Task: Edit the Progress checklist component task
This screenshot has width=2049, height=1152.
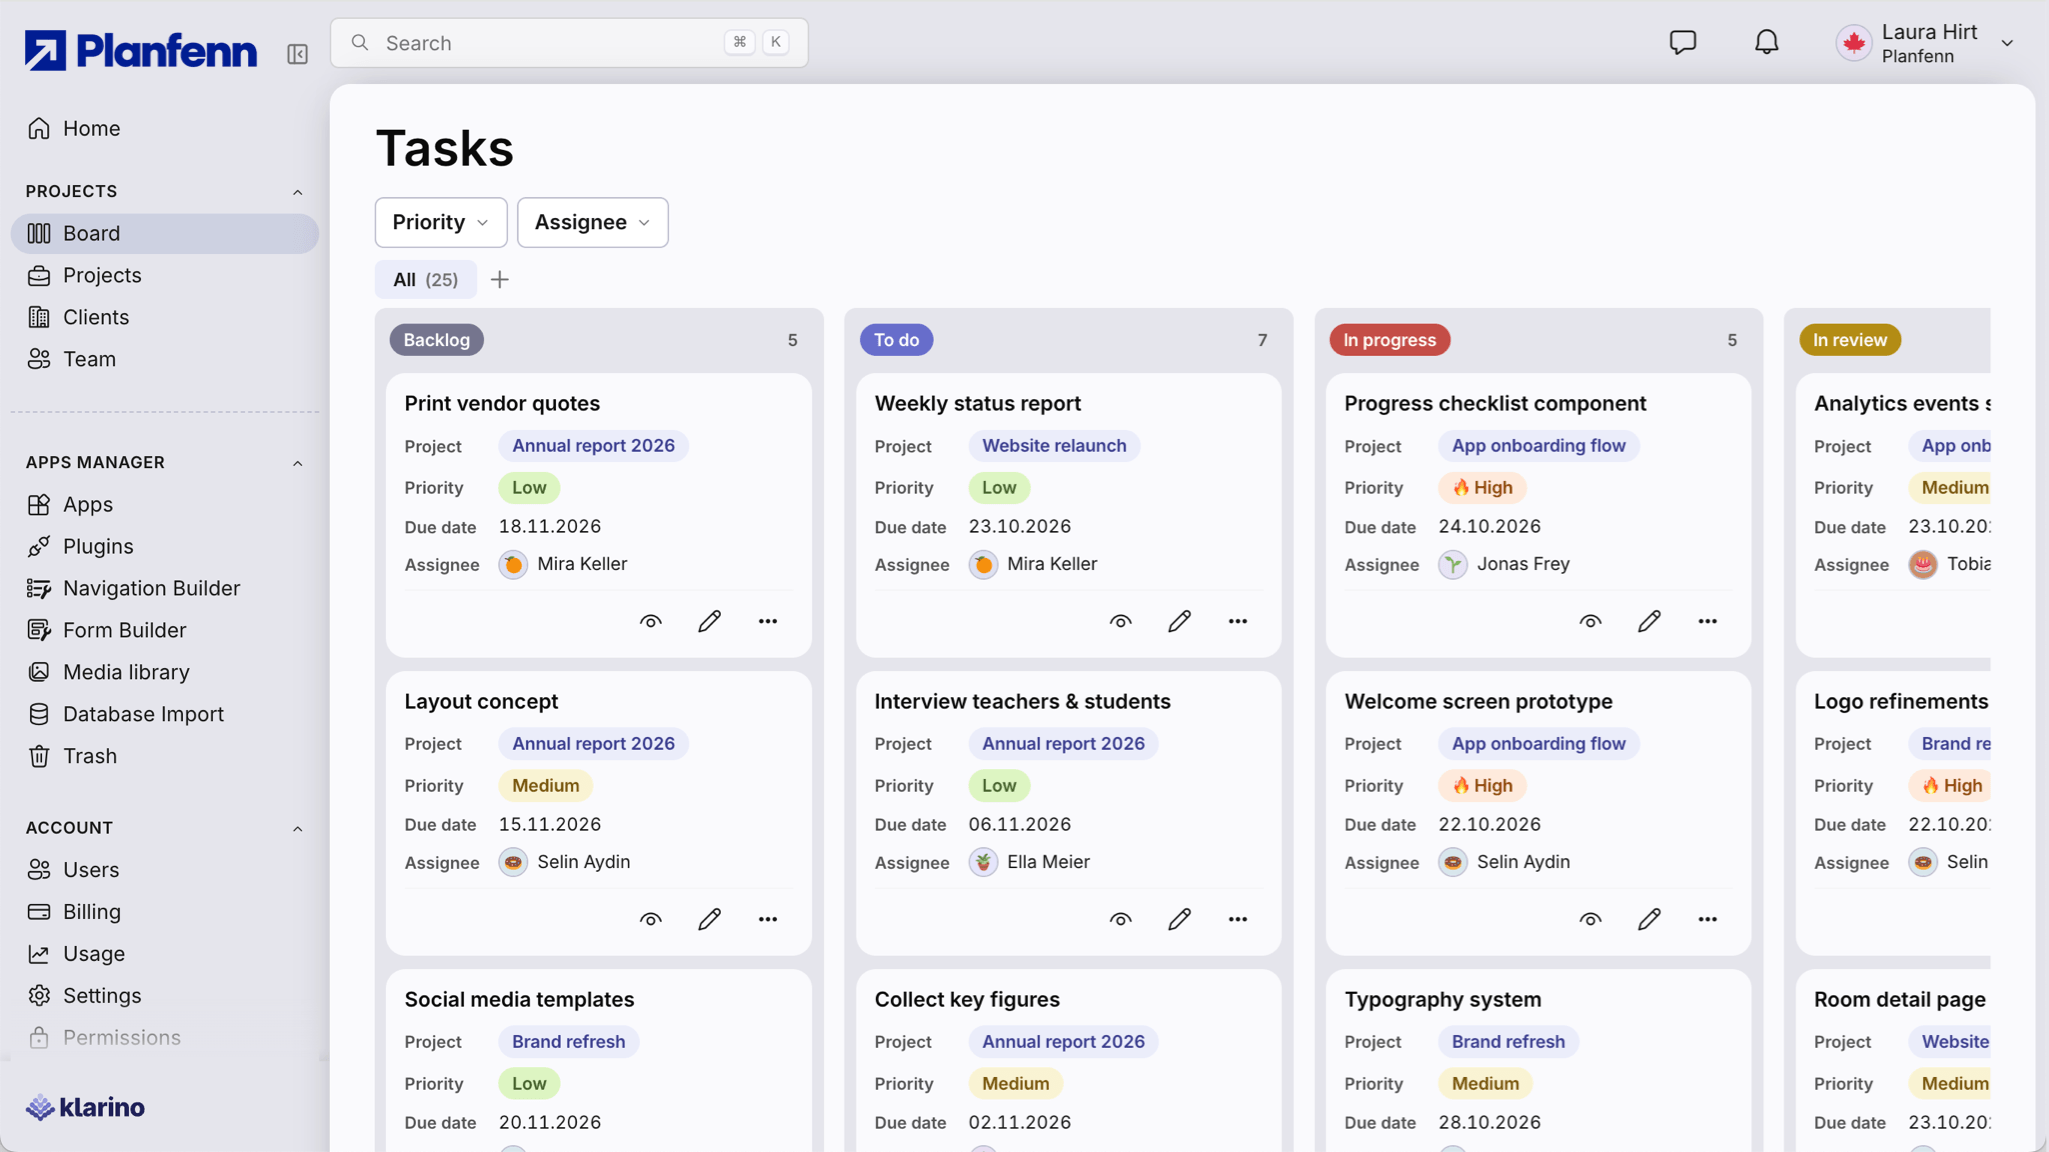Action: tap(1649, 621)
